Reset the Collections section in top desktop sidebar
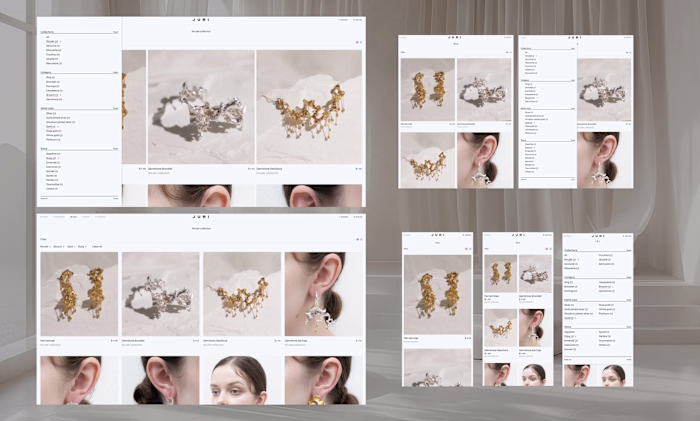This screenshot has width=700, height=421. click(116, 32)
